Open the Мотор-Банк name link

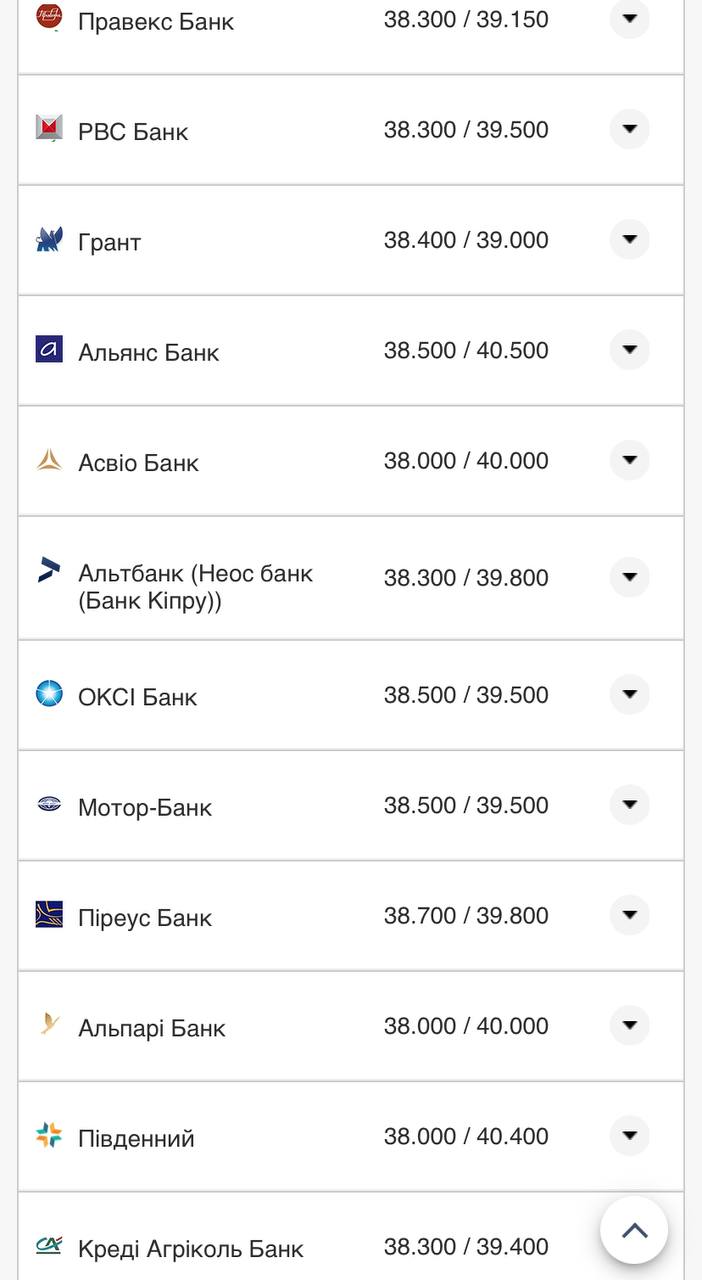(145, 808)
